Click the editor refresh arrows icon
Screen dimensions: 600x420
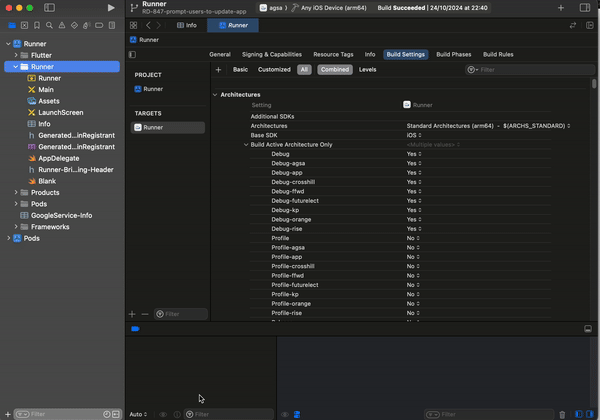pyautogui.click(x=573, y=25)
